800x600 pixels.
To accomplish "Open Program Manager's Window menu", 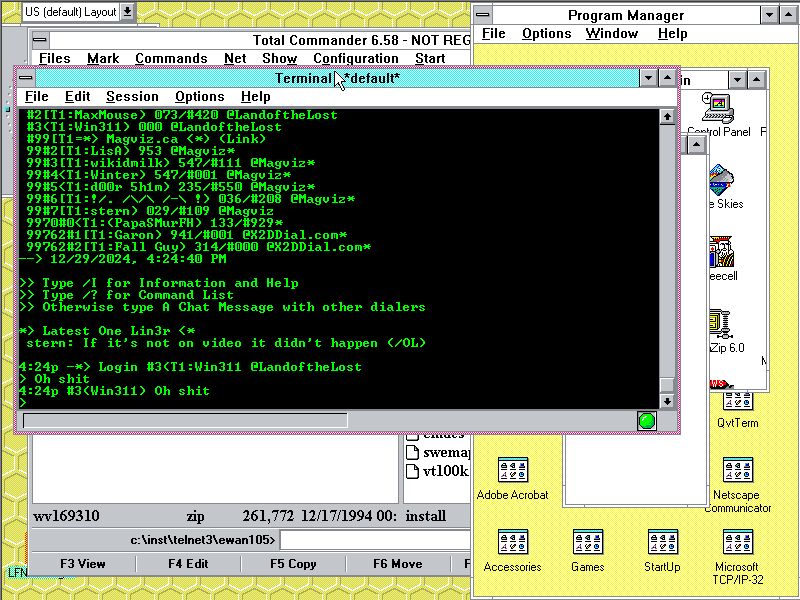I will (611, 33).
